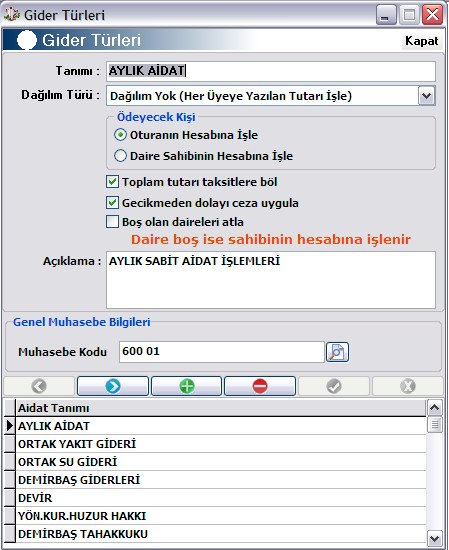Open the Dağılım Türü dropdown list

427,95
